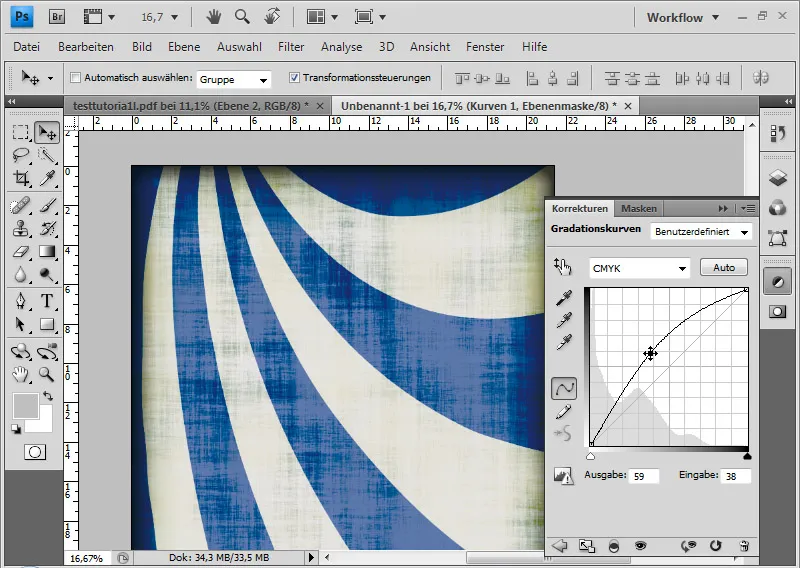The image size is (800, 568).
Task: Reset default foreground and background colors
Action: (16, 429)
